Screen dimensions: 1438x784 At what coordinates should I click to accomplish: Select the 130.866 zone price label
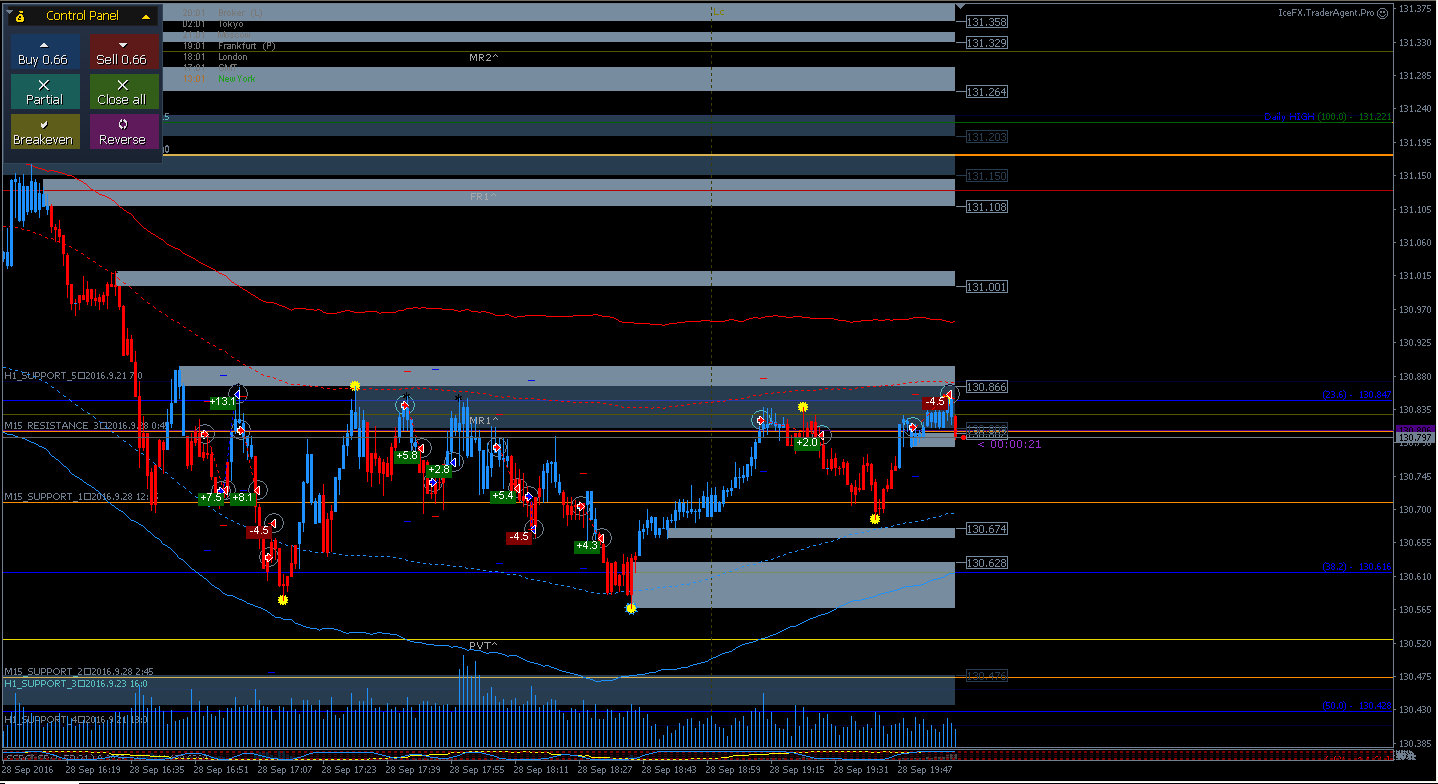pyautogui.click(x=987, y=387)
